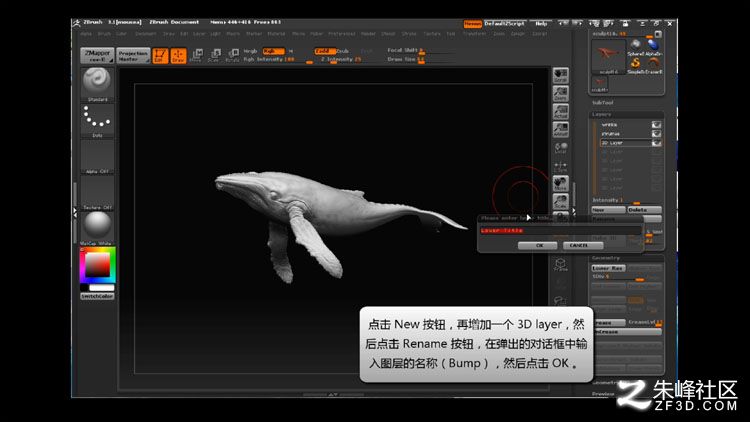Image resolution: width=750 pixels, height=422 pixels.
Task: Select the Scale transform icon in top toolbar
Action: tap(214, 55)
